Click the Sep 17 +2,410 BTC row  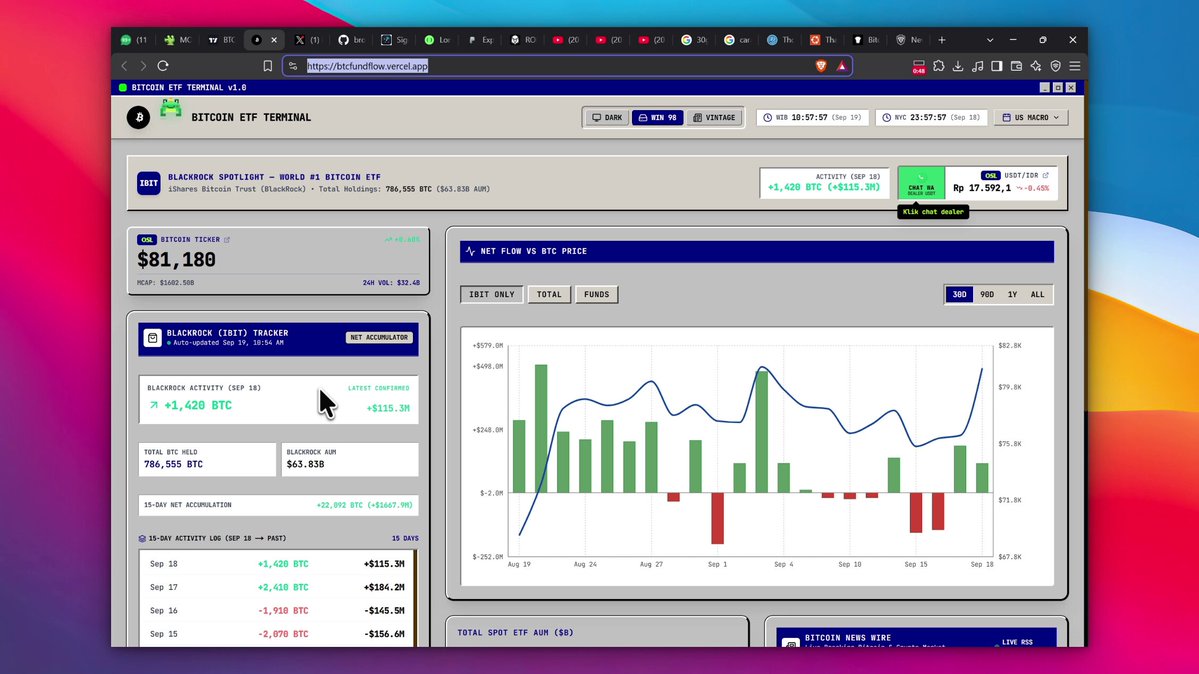278,588
